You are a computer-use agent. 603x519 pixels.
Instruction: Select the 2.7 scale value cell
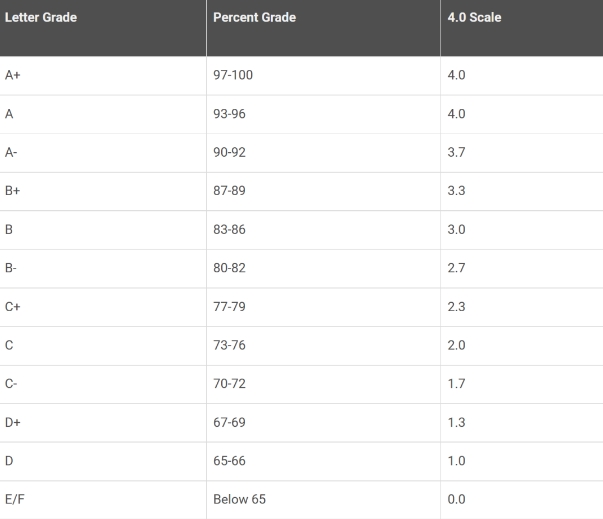(x=522, y=268)
